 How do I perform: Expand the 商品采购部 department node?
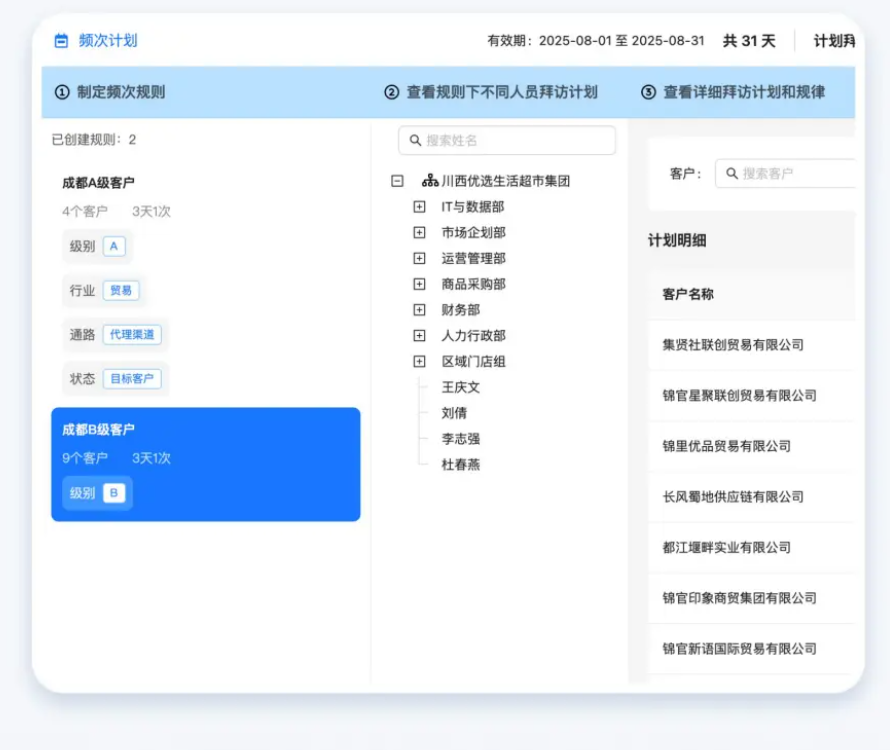coord(419,285)
